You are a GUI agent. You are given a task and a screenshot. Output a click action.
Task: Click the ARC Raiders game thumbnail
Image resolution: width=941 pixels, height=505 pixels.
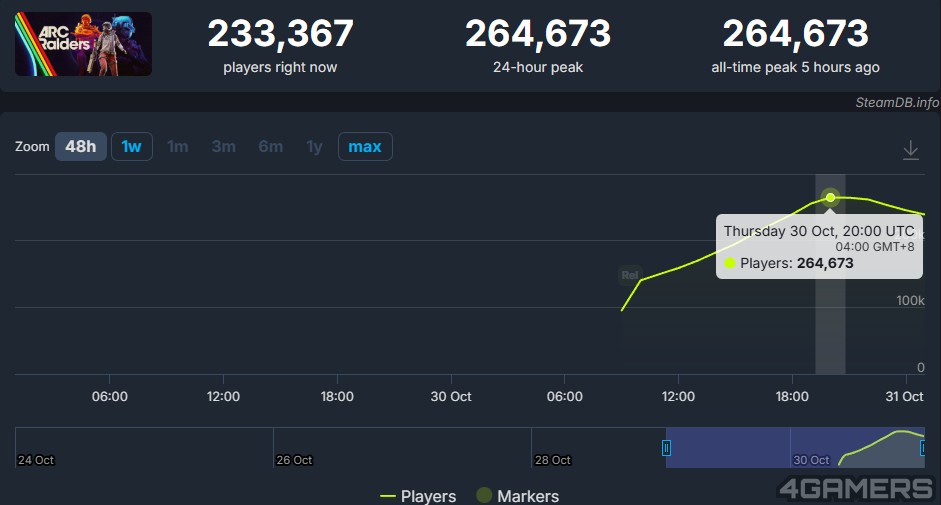click(83, 44)
